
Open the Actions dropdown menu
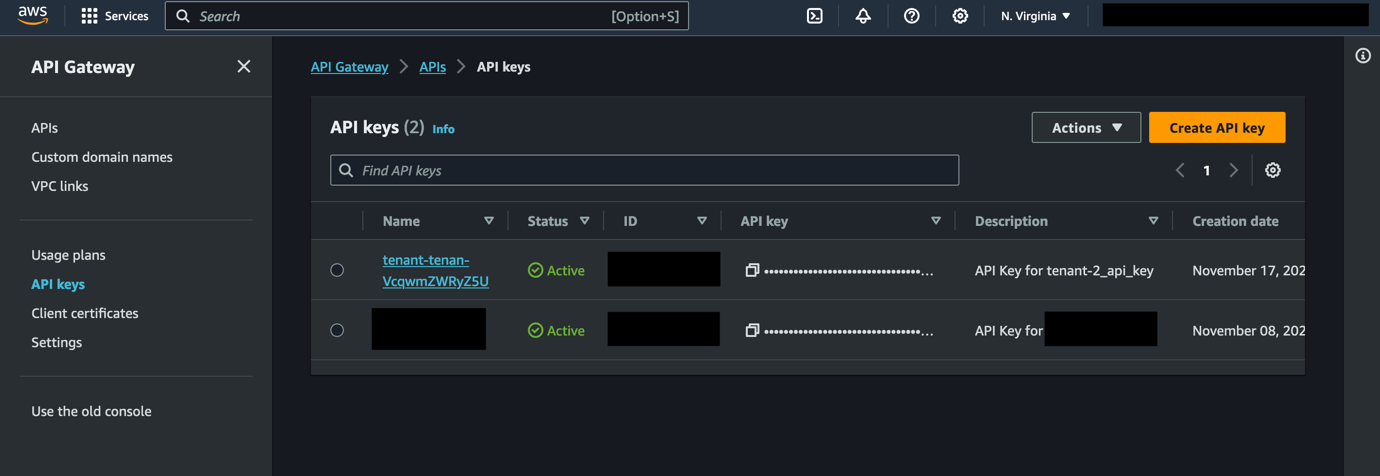click(1086, 128)
